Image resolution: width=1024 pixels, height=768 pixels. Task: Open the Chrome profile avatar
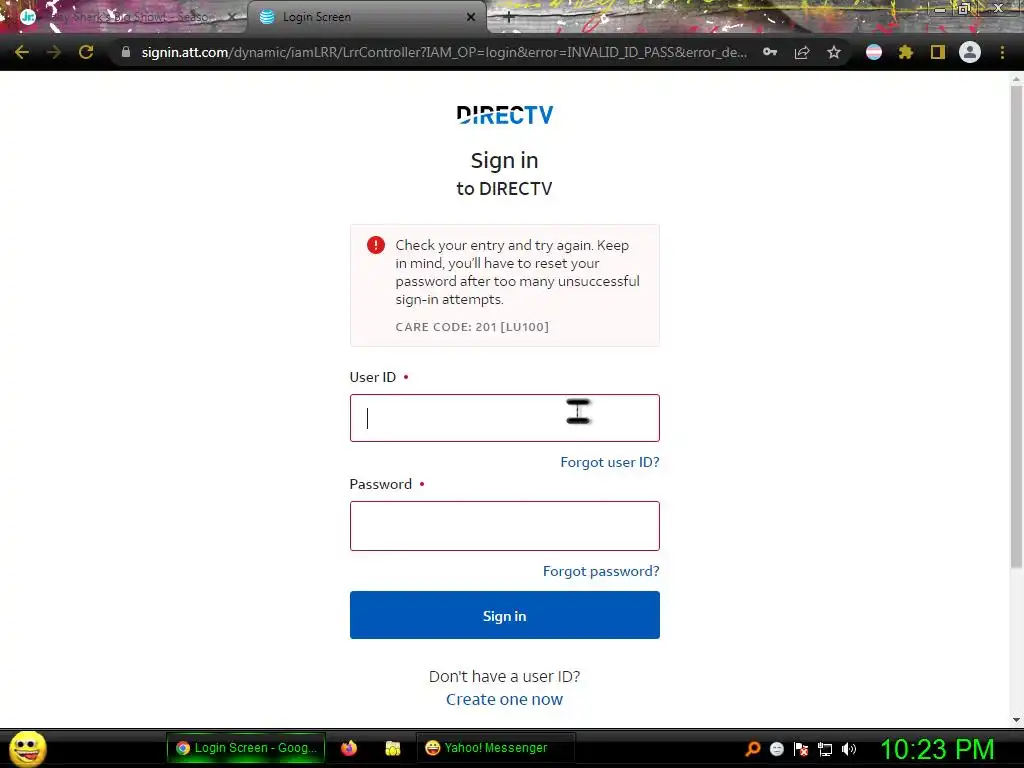click(970, 52)
